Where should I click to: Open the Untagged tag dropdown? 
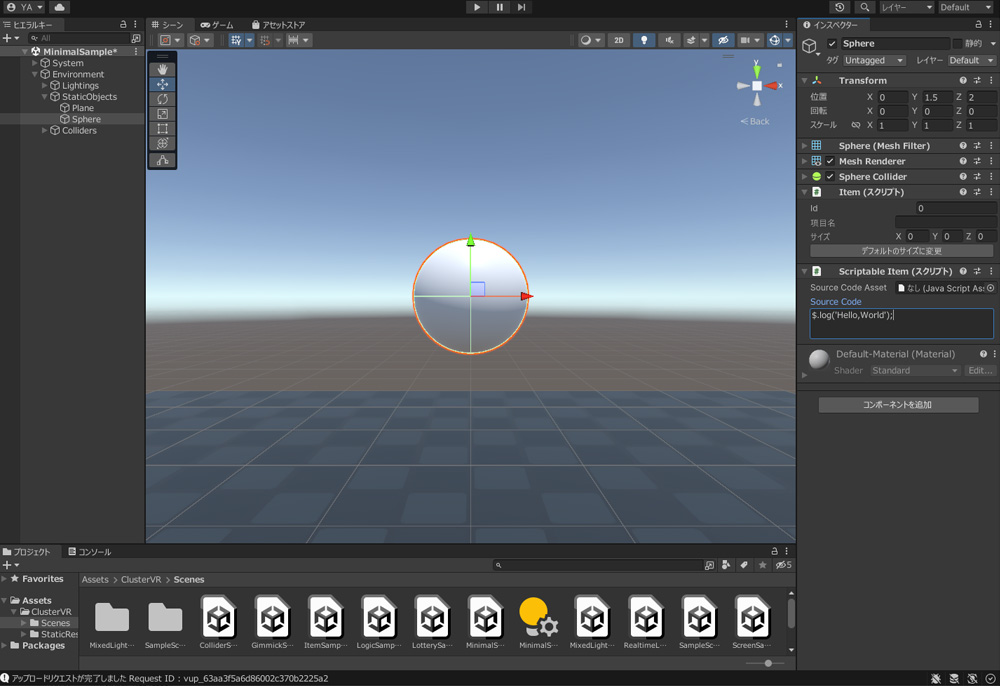873,60
